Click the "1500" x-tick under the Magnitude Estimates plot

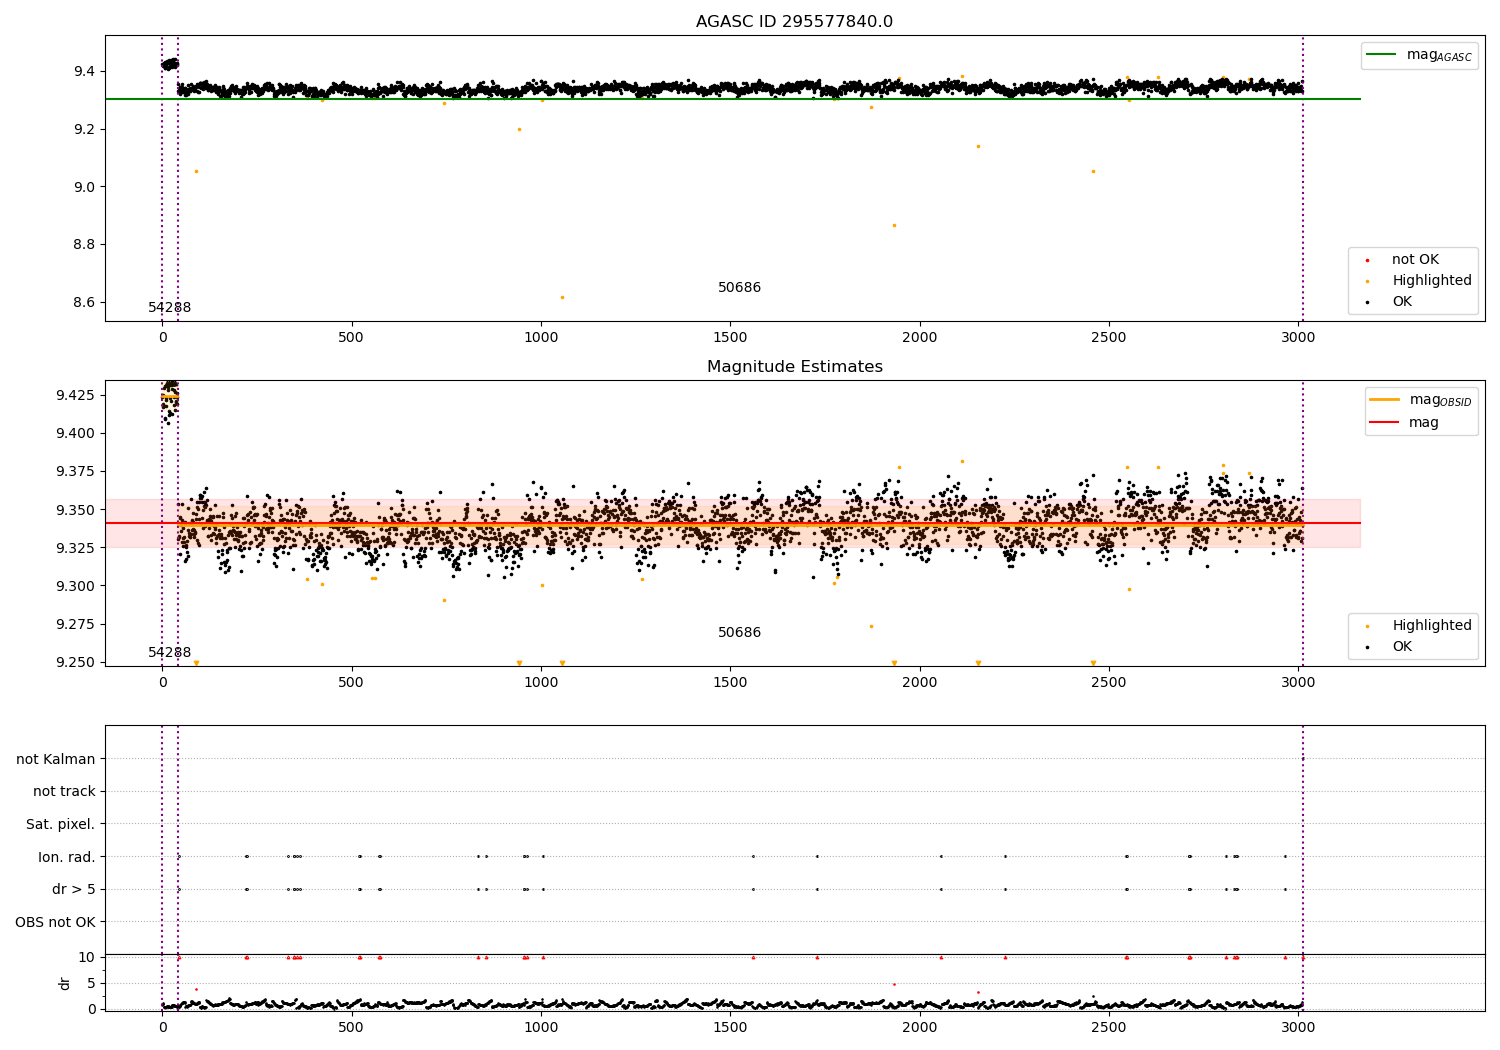pyautogui.click(x=730, y=683)
